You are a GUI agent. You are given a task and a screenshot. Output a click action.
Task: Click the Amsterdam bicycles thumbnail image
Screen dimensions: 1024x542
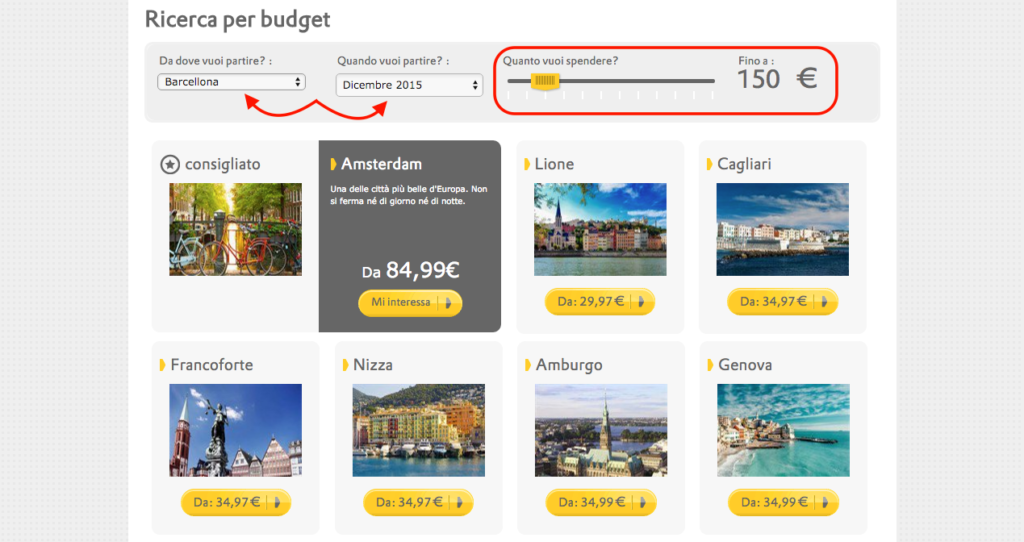[235, 229]
